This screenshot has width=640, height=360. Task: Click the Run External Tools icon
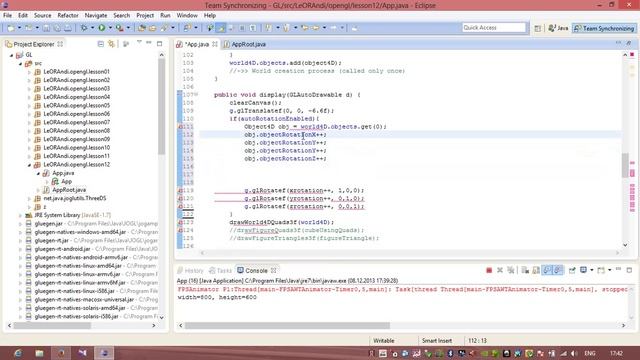(x=119, y=28)
